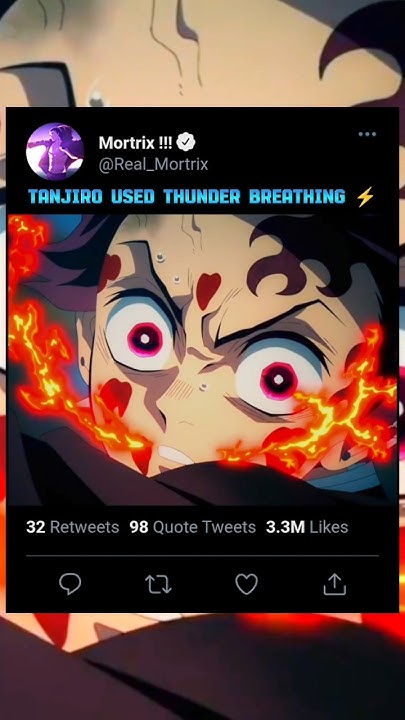This screenshot has width=405, height=720.
Task: Open the three-dot more options menu
Action: click(367, 135)
